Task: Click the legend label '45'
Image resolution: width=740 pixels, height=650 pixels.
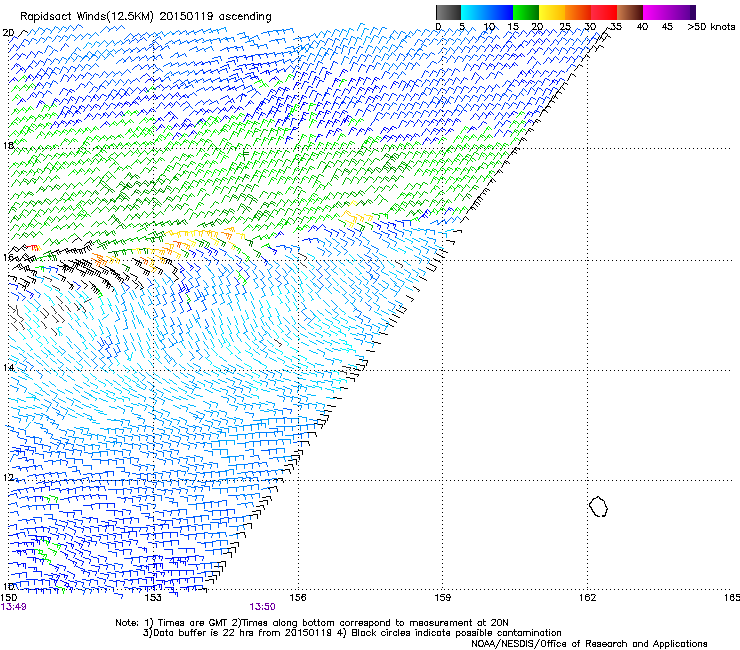Action: pyautogui.click(x=667, y=26)
